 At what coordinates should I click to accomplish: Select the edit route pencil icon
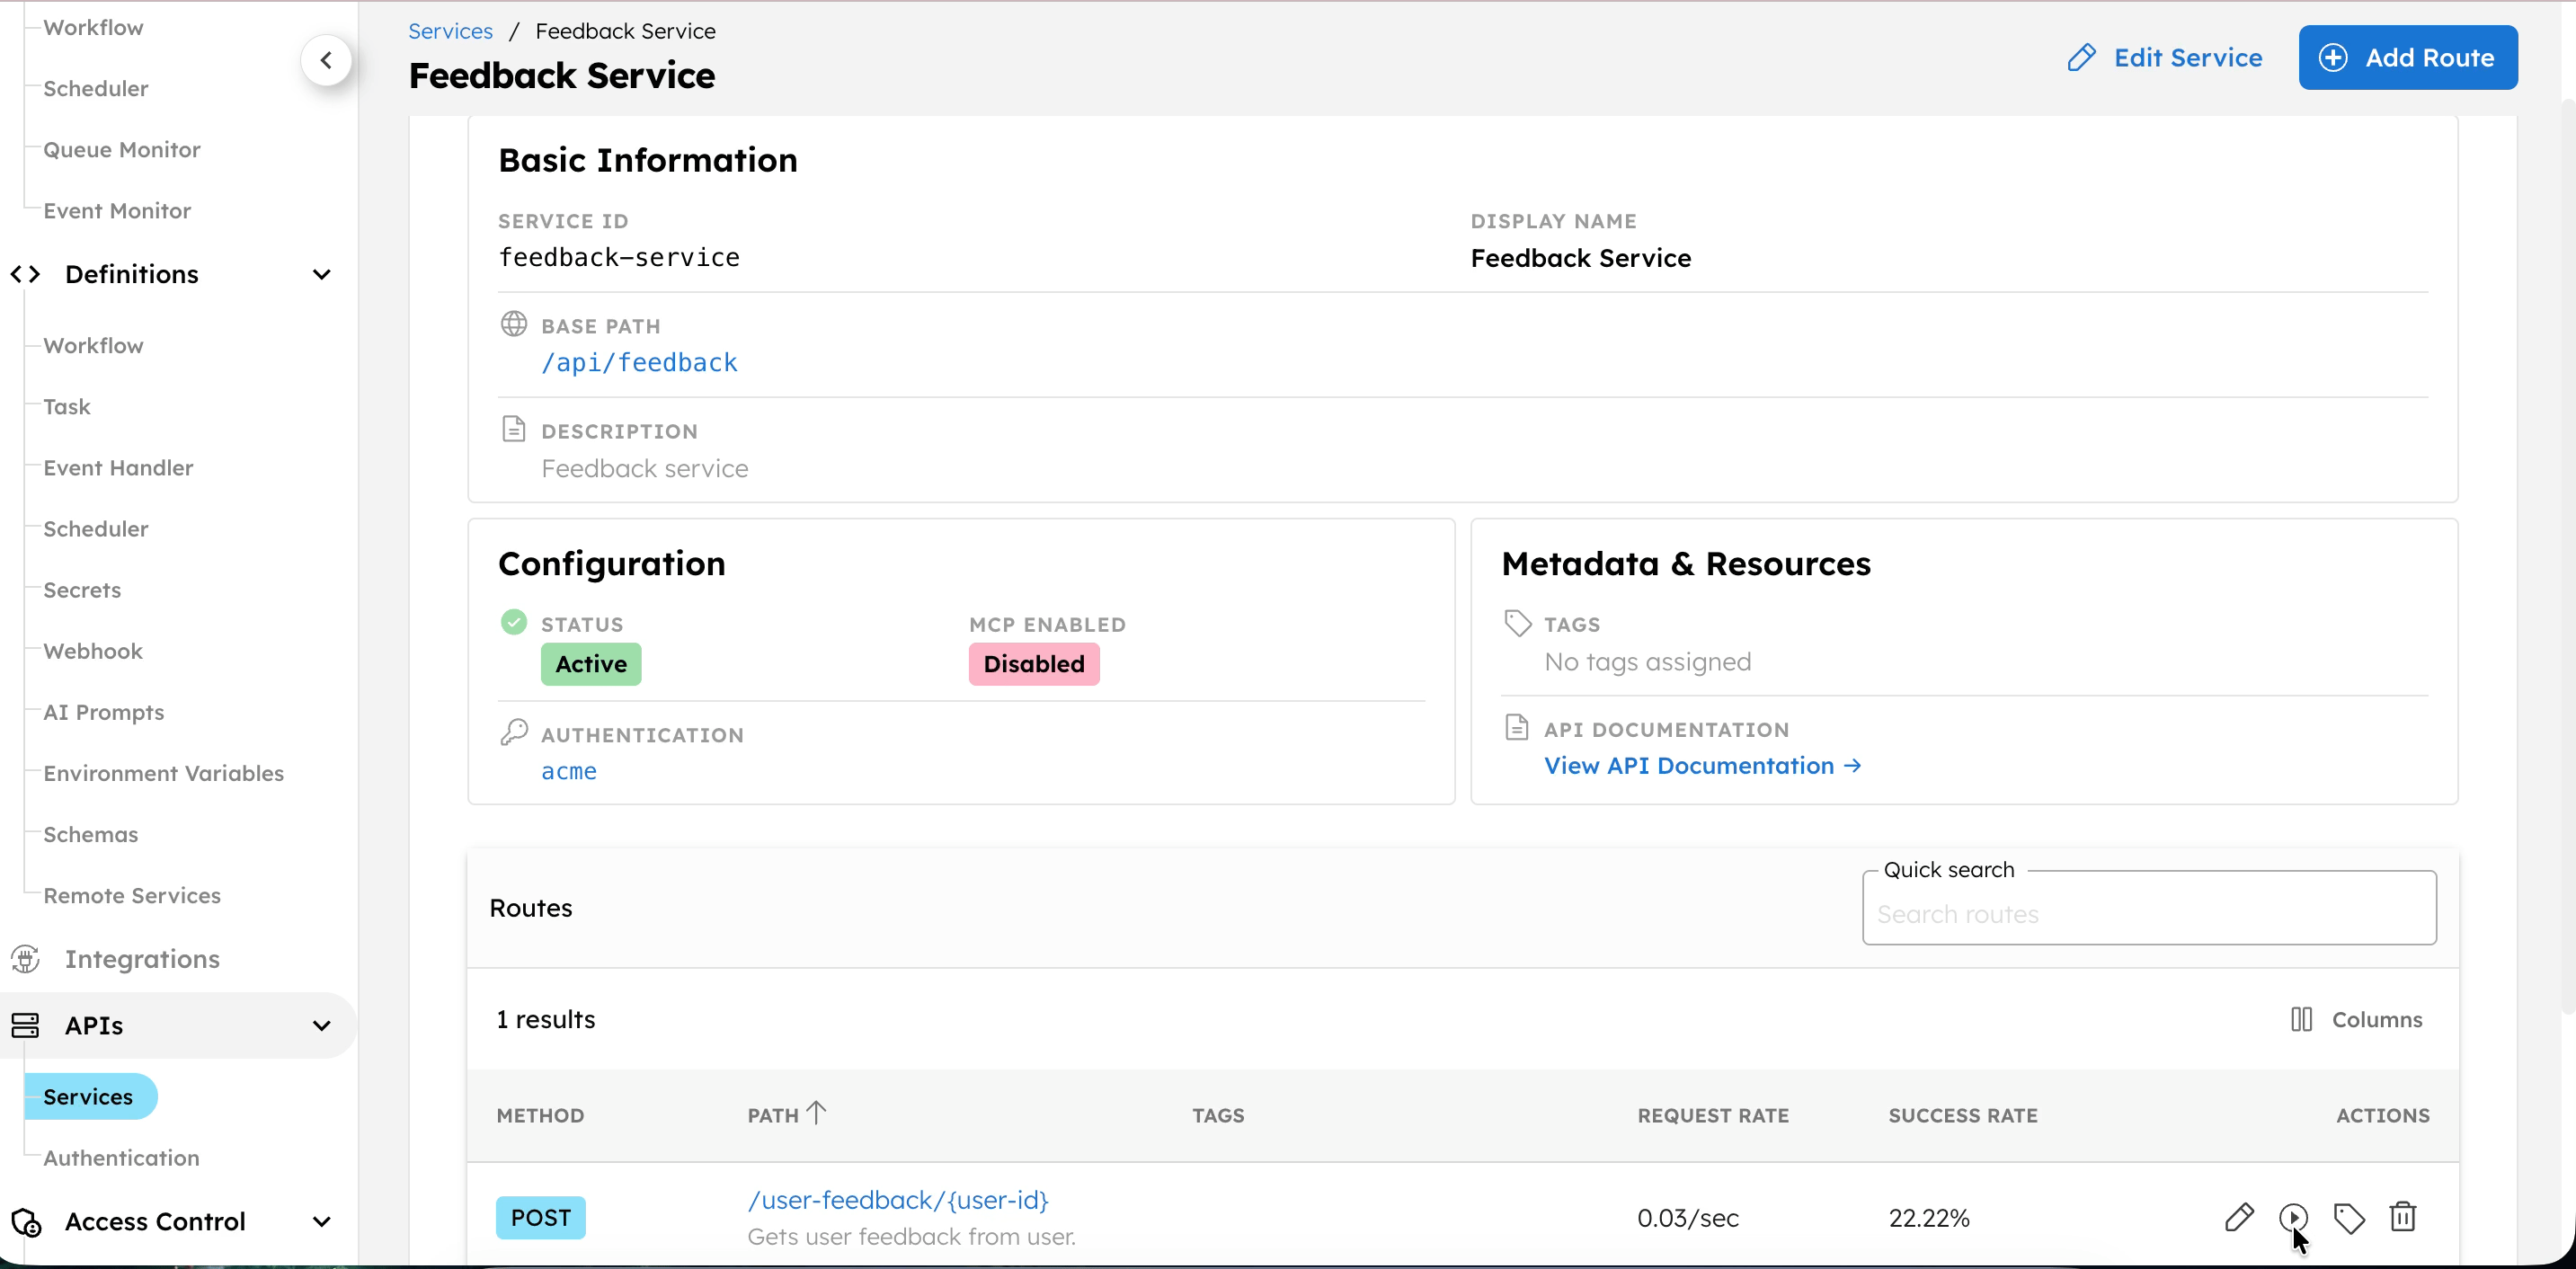pos(2241,1217)
